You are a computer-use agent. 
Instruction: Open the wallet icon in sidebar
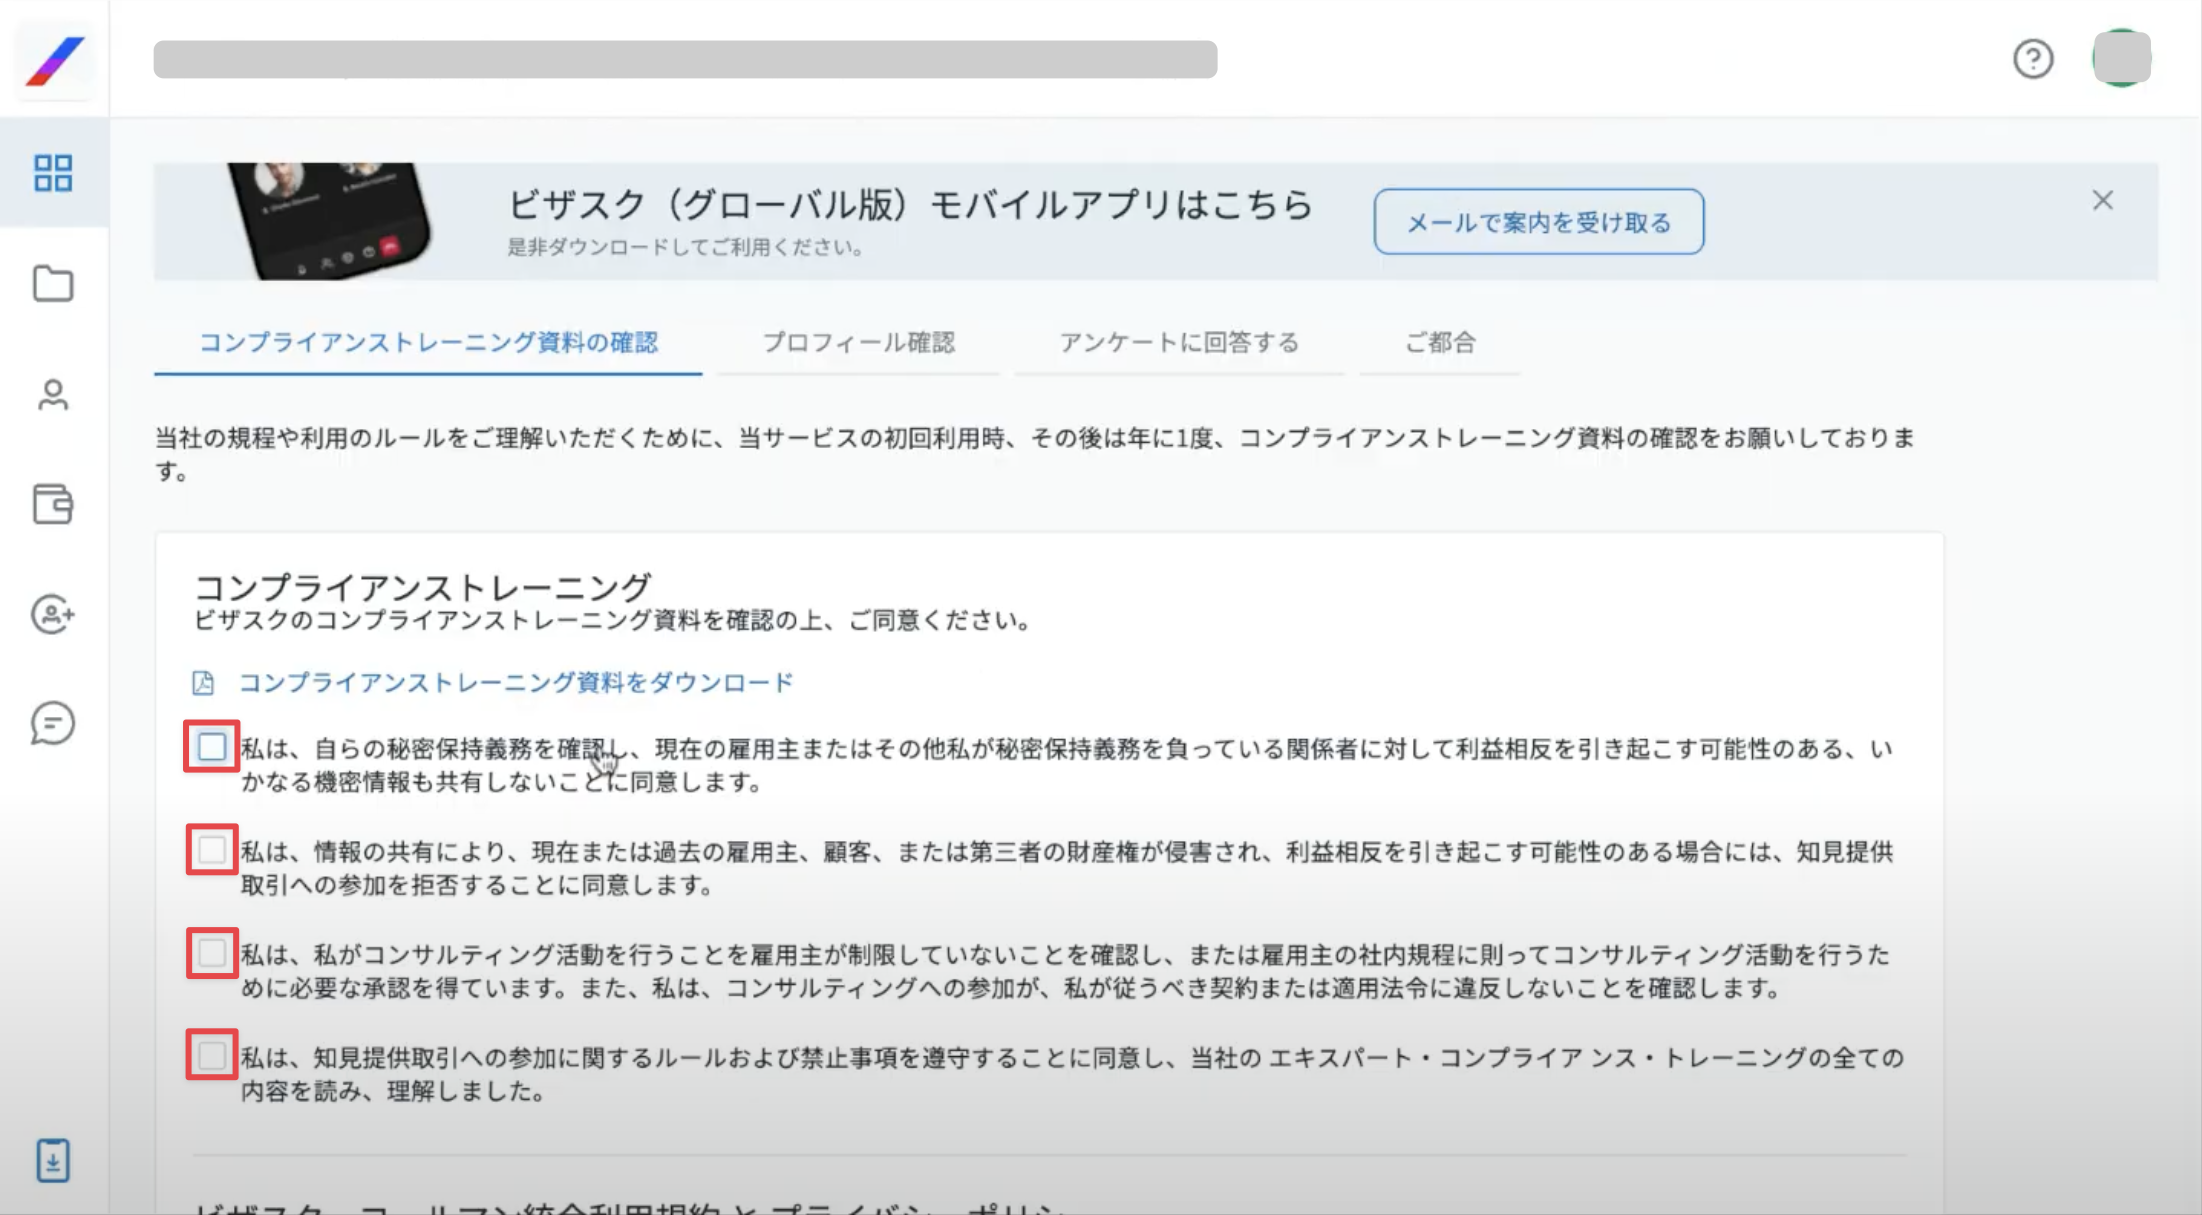click(x=53, y=504)
